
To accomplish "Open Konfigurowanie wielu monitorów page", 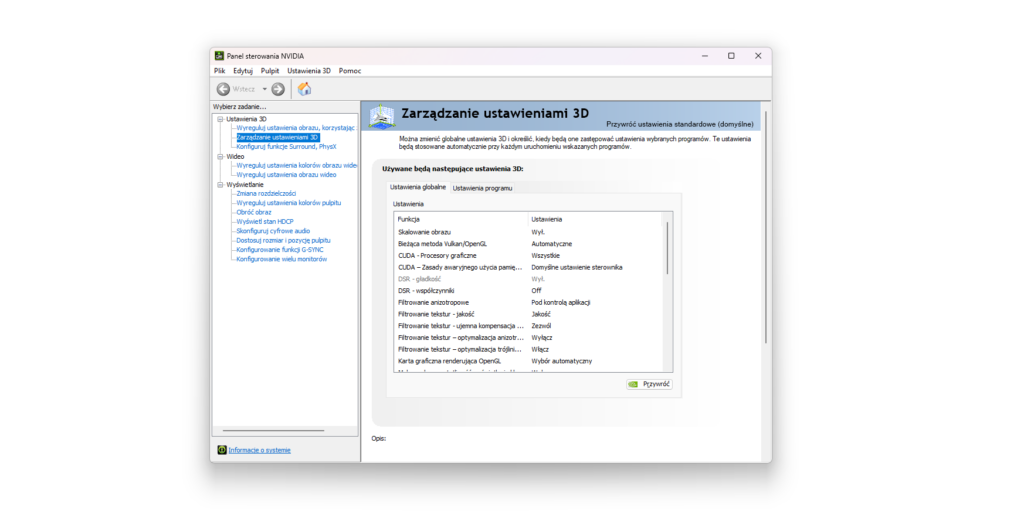I will [281, 259].
